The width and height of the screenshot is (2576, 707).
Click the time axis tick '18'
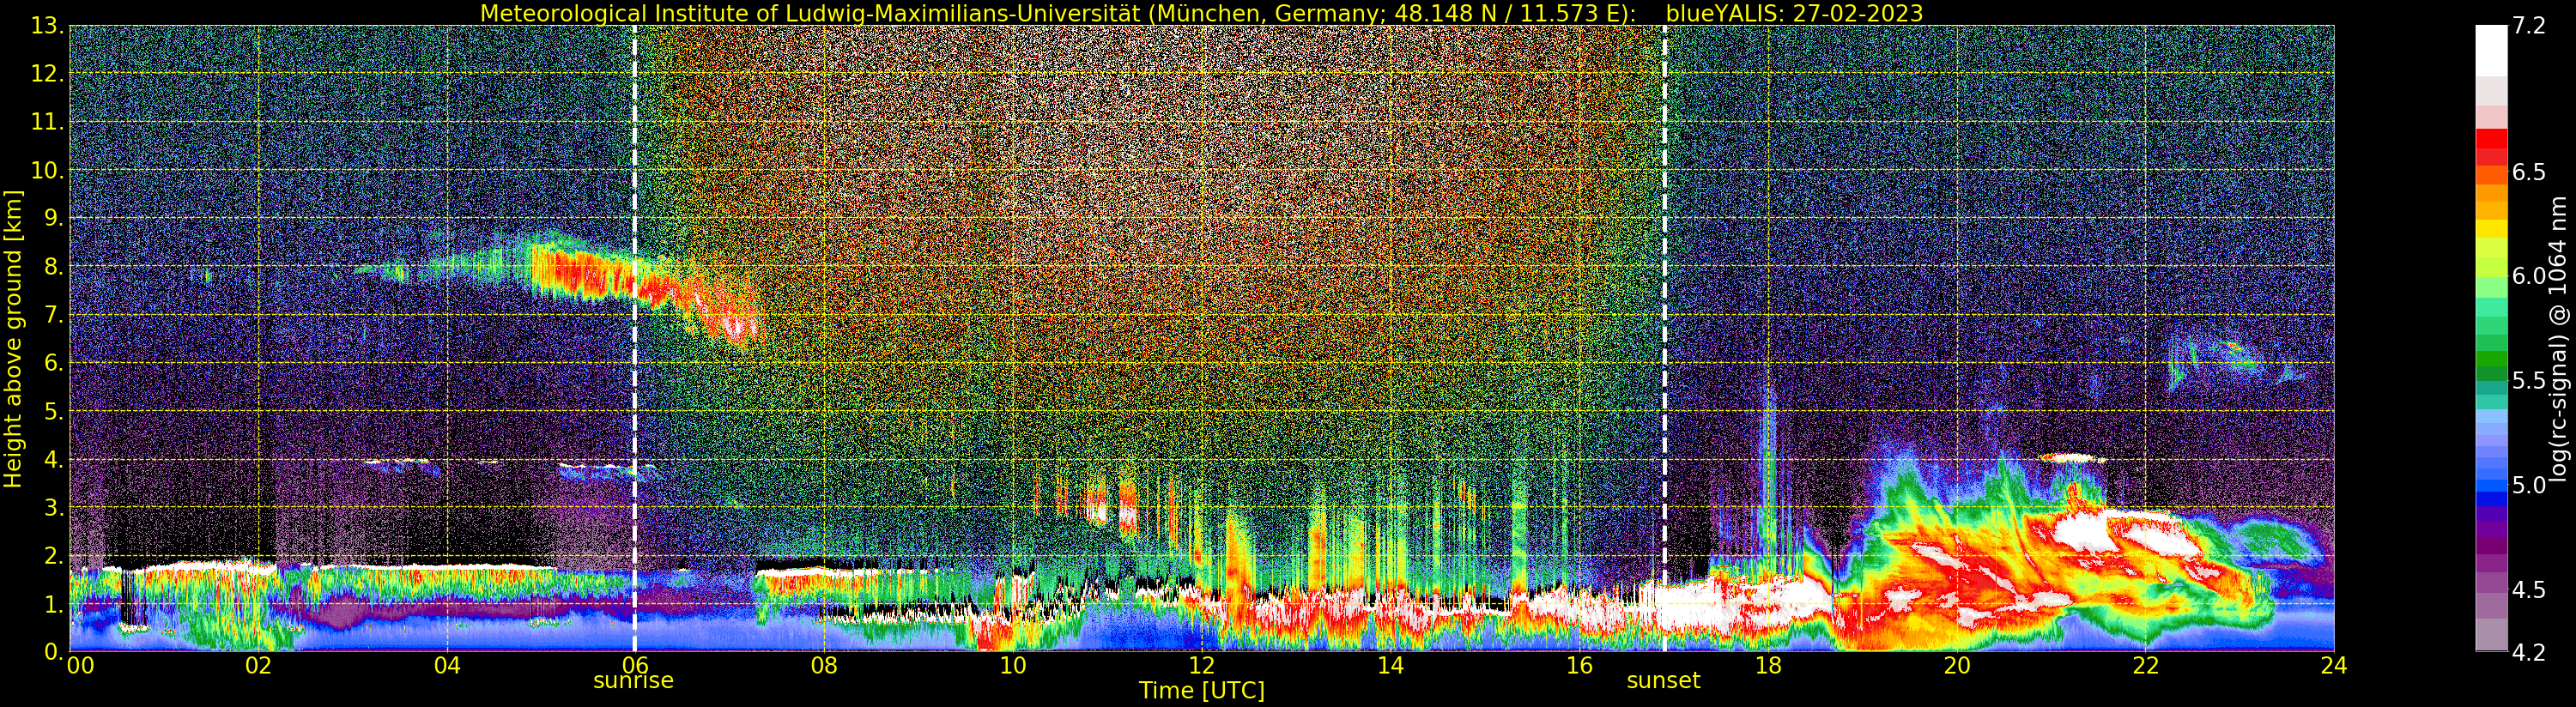point(1768,666)
